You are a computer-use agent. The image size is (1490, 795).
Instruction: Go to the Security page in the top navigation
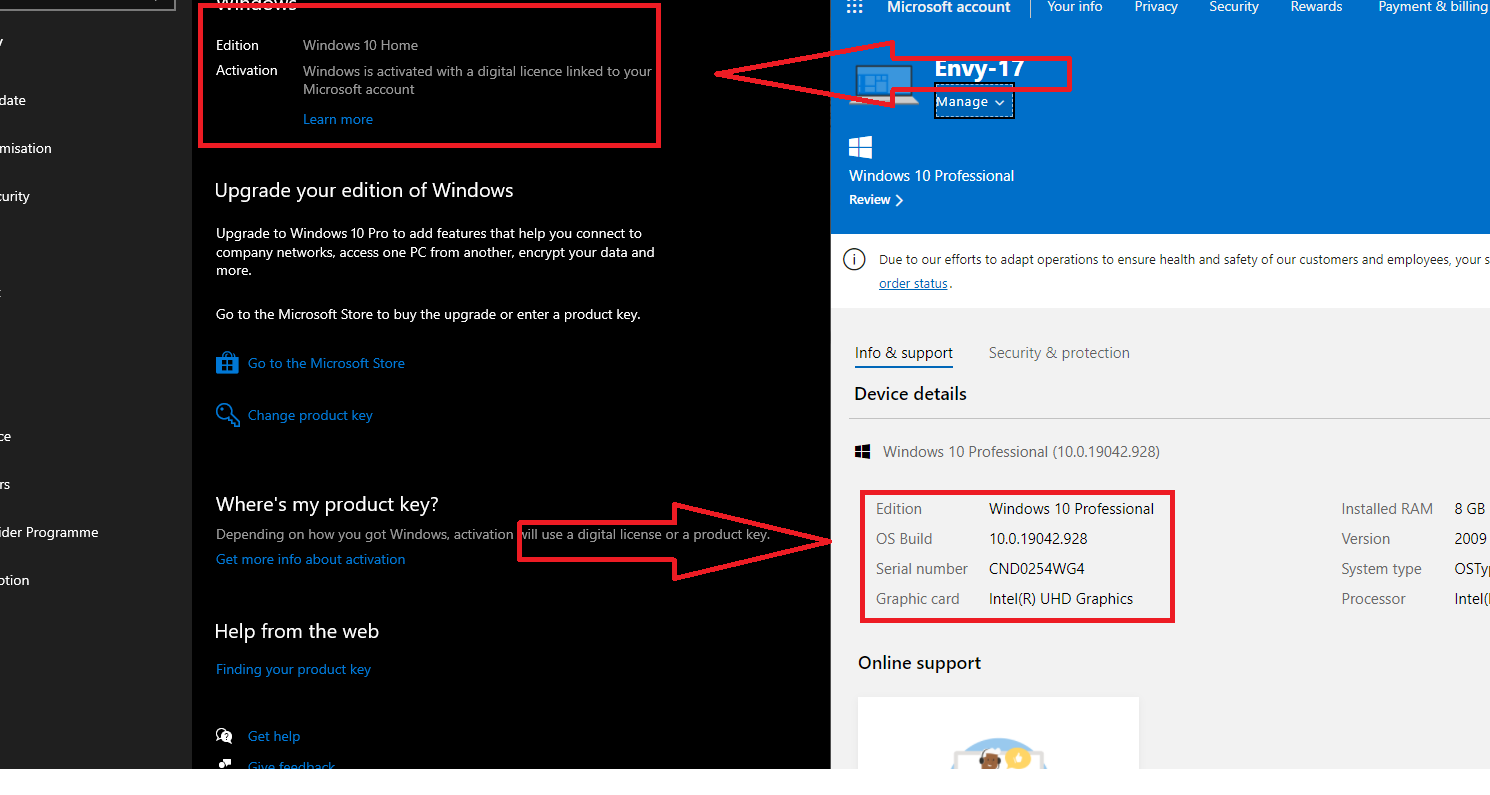pos(1234,7)
